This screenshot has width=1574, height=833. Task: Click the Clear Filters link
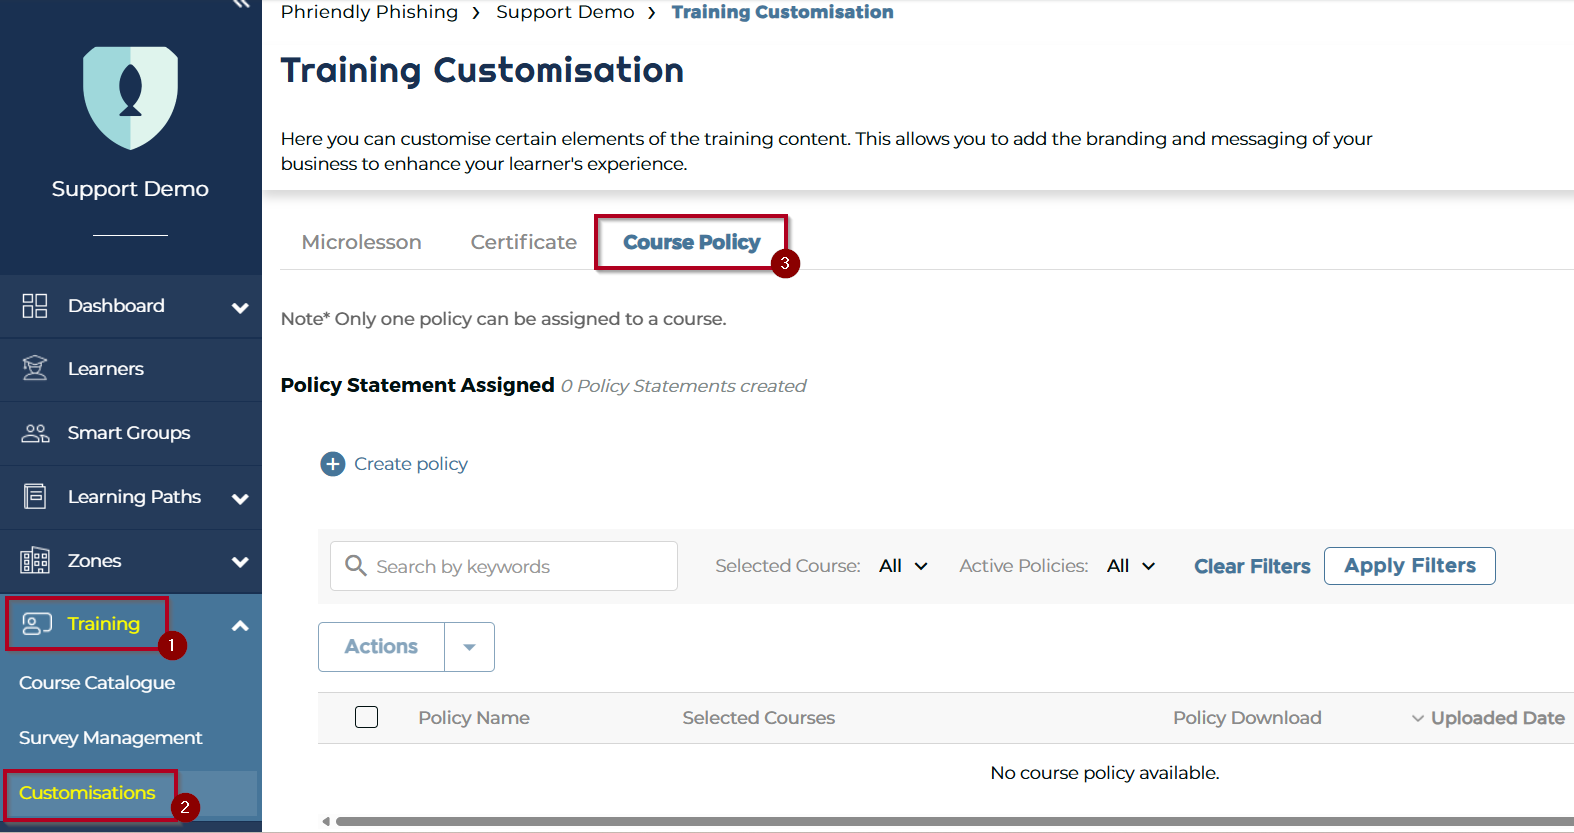[1251, 566]
